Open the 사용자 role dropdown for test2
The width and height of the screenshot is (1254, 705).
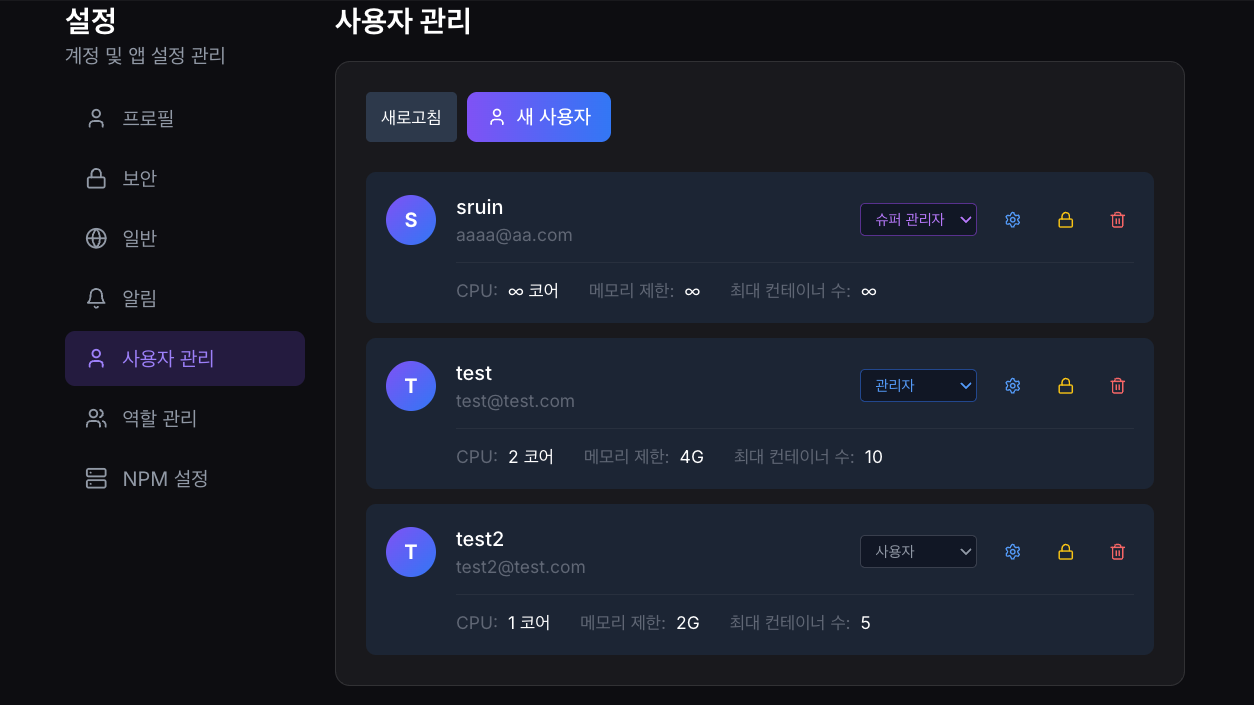tap(918, 551)
